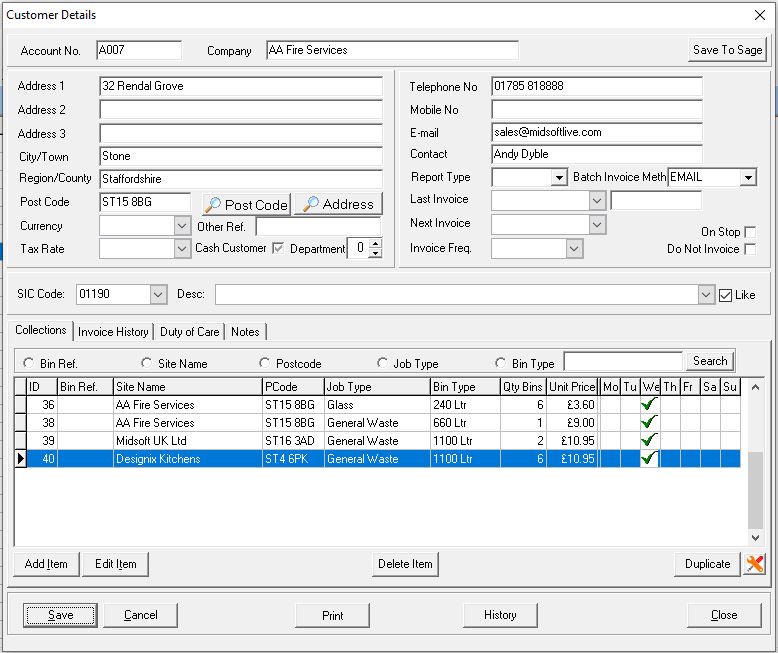The width and height of the screenshot is (778, 653).
Task: Click the 660 Ltr bin type cell
Action: click(465, 423)
